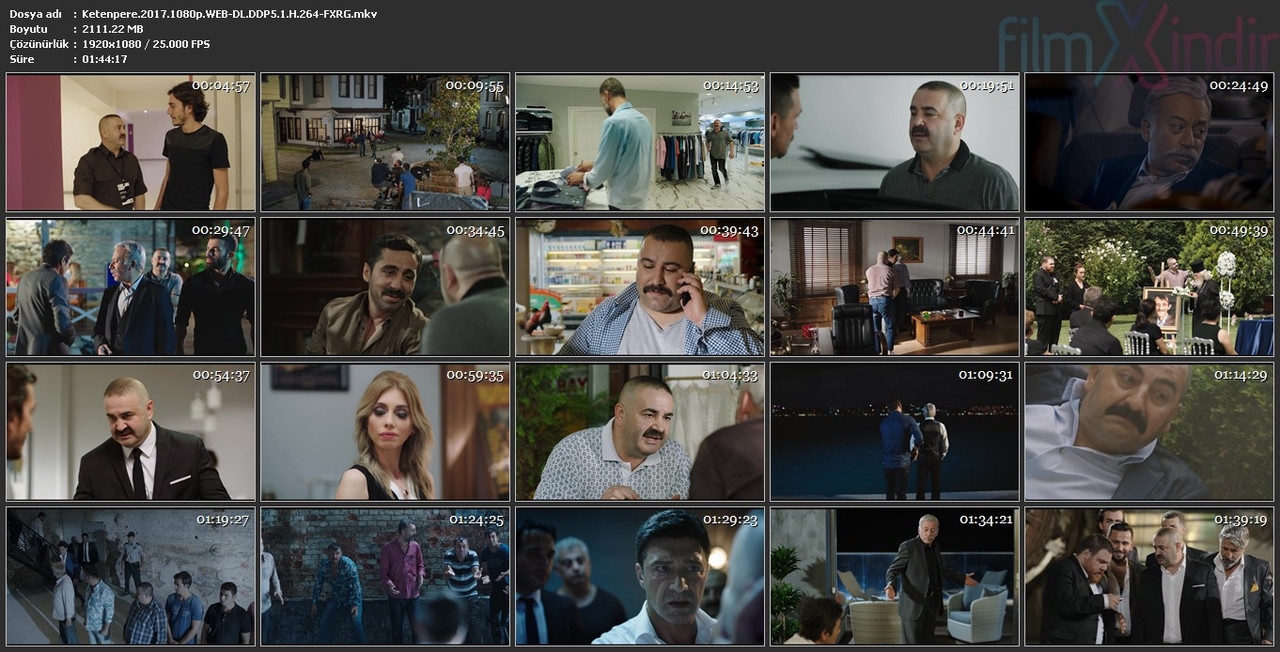This screenshot has height=652, width=1280.
Task: View the screenshot timestamped 01:14:29
Action: tap(1149, 432)
